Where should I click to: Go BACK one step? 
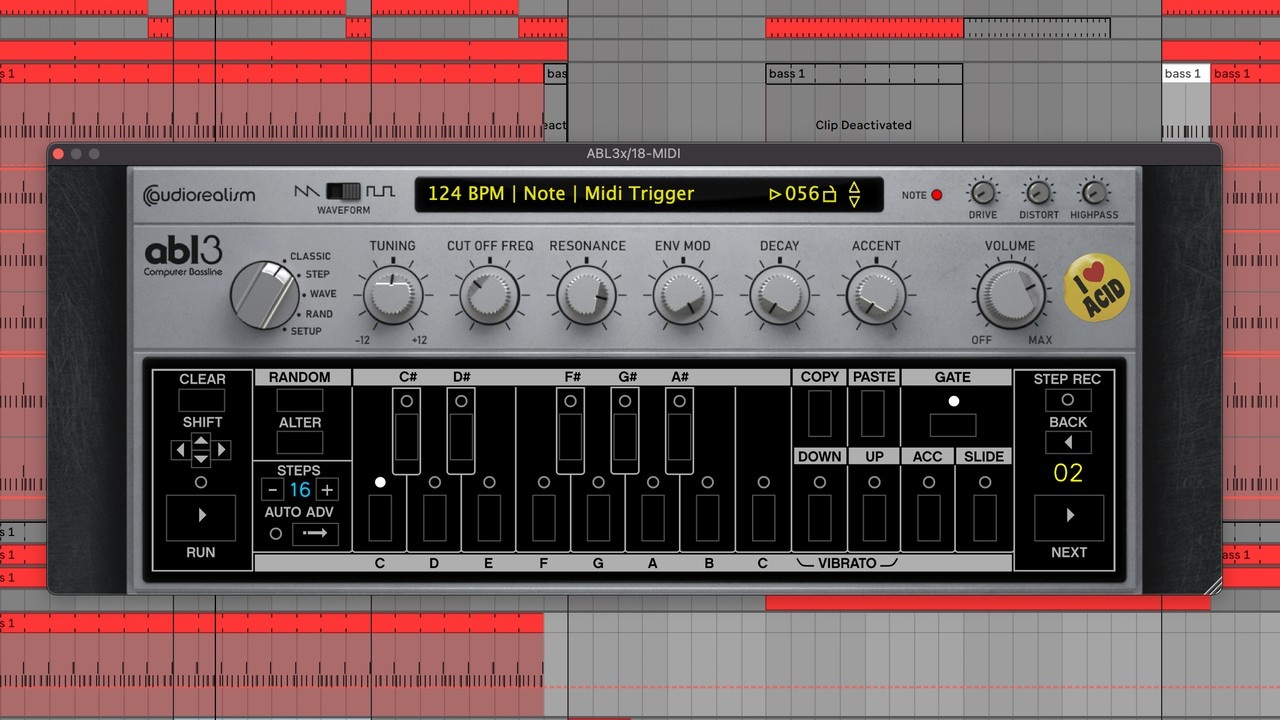pyautogui.click(x=1068, y=442)
